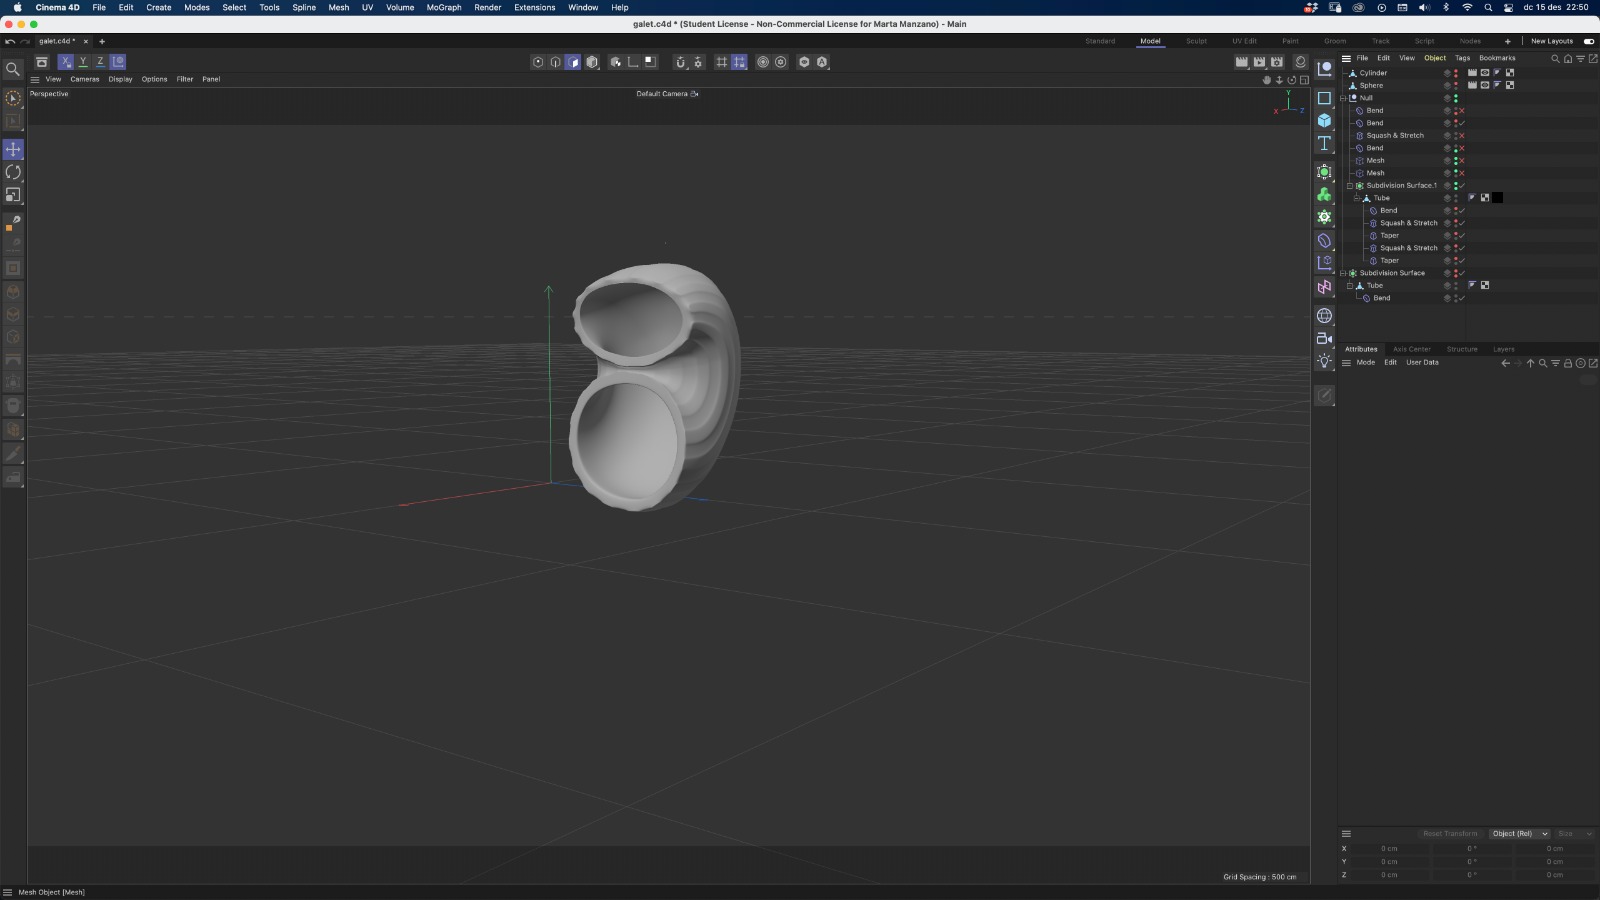1600x900 pixels.
Task: Open search in Object Manager
Action: click(x=1555, y=58)
